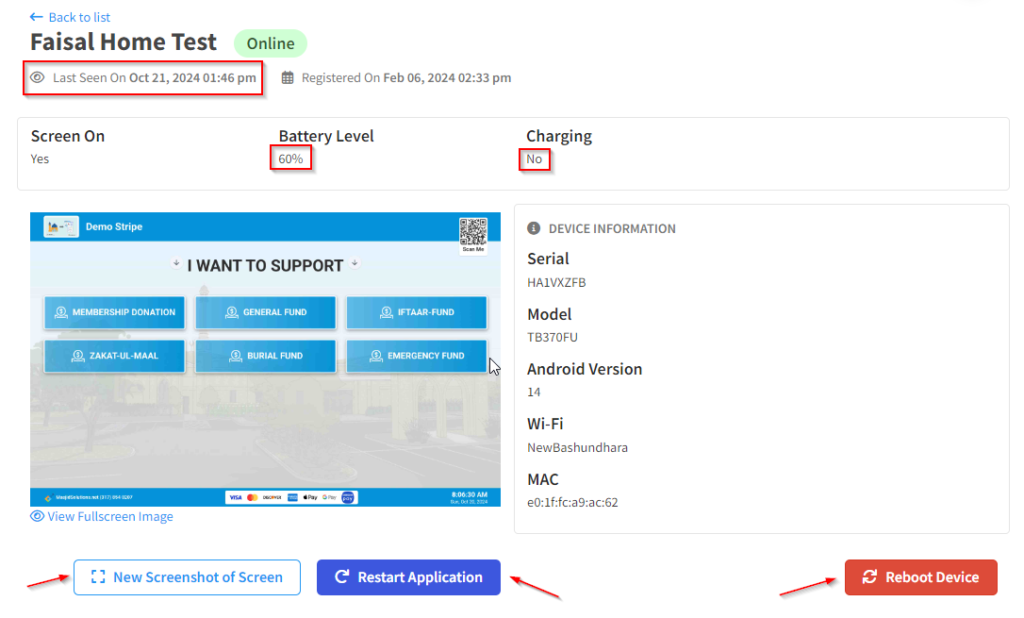The height and width of the screenshot is (618, 1024).
Task: Take a New Screenshot of Screen
Action: [187, 577]
